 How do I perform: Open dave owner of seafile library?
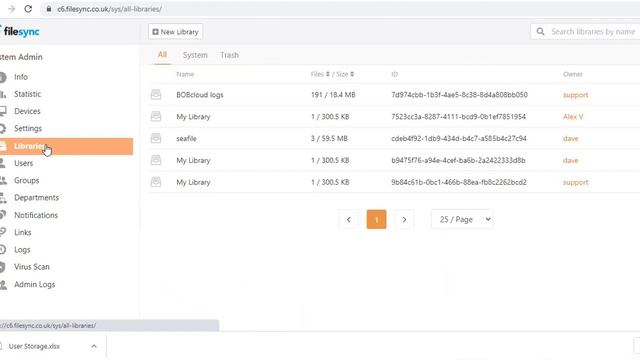click(x=571, y=138)
